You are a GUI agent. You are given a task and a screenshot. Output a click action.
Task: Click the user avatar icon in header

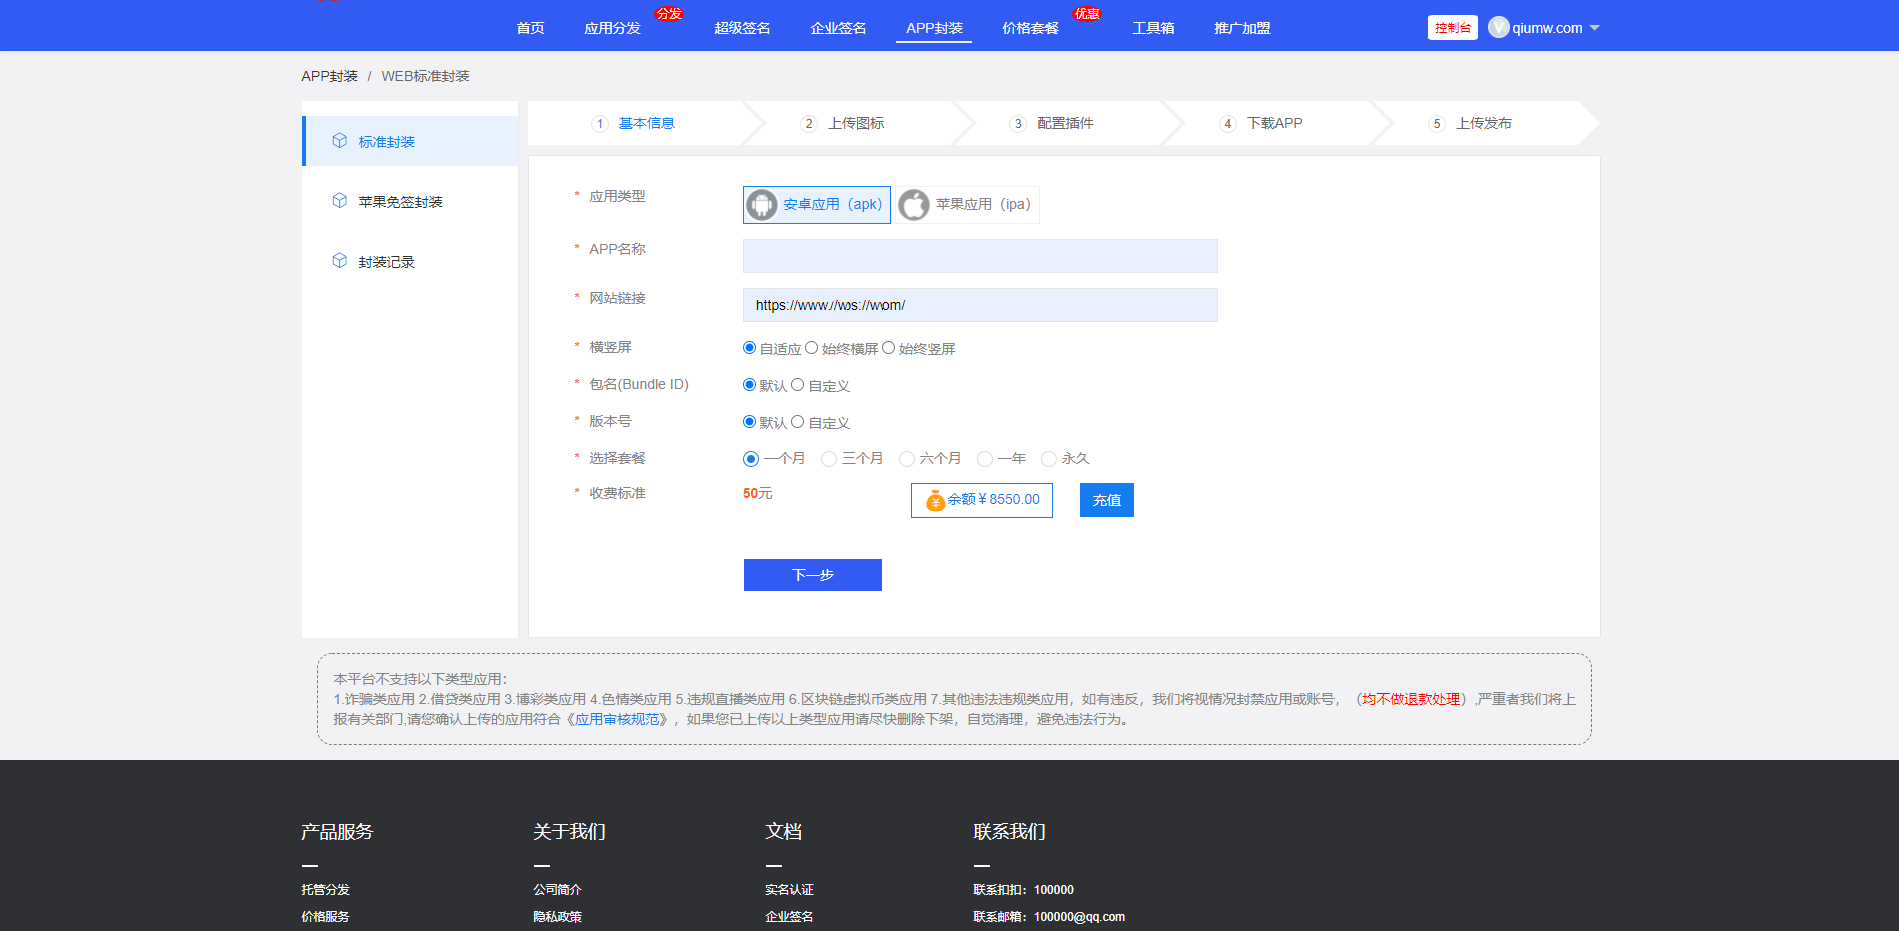tap(1498, 28)
